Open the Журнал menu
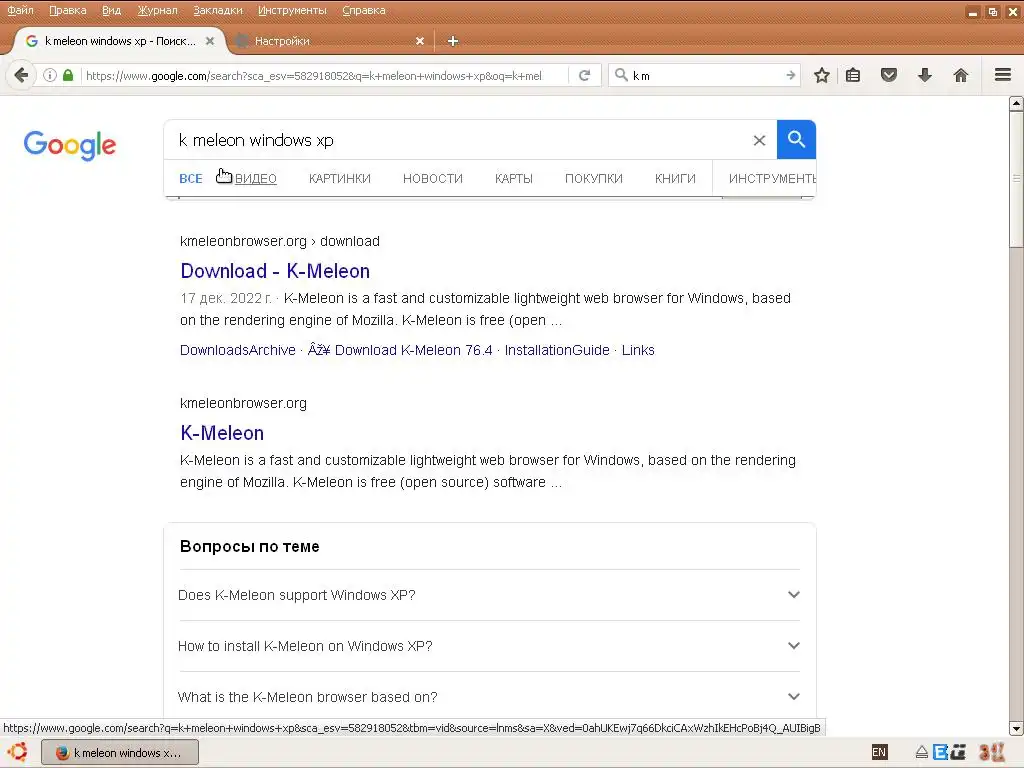 click(x=157, y=10)
